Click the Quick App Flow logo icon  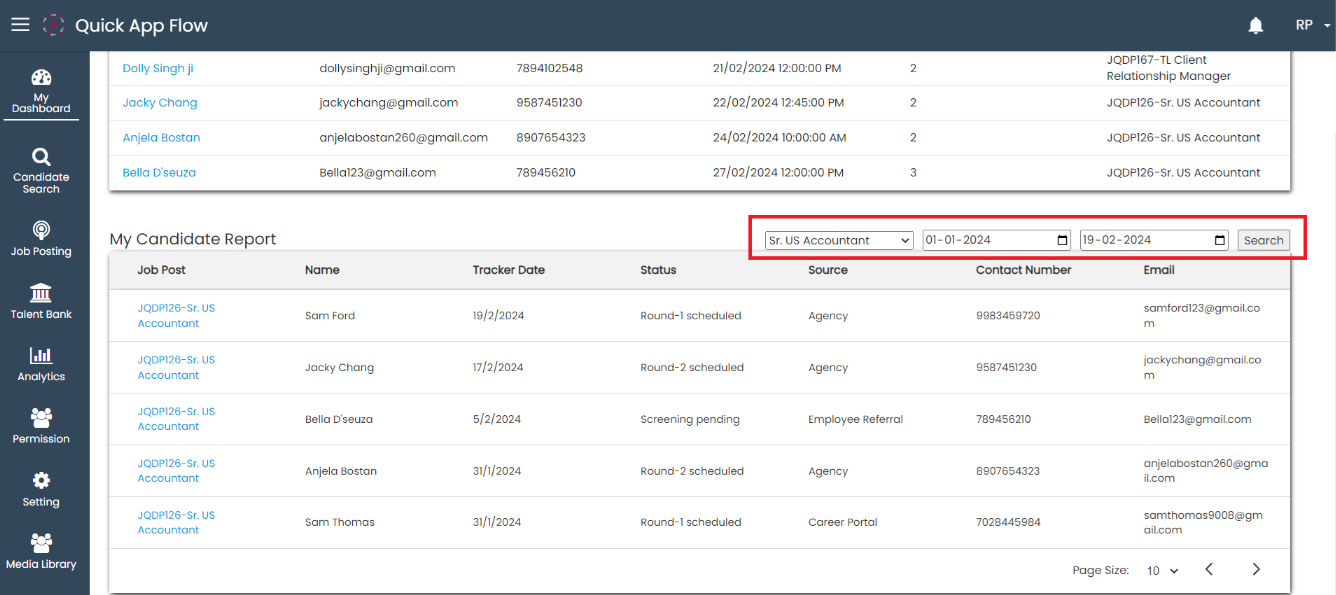(x=53, y=25)
